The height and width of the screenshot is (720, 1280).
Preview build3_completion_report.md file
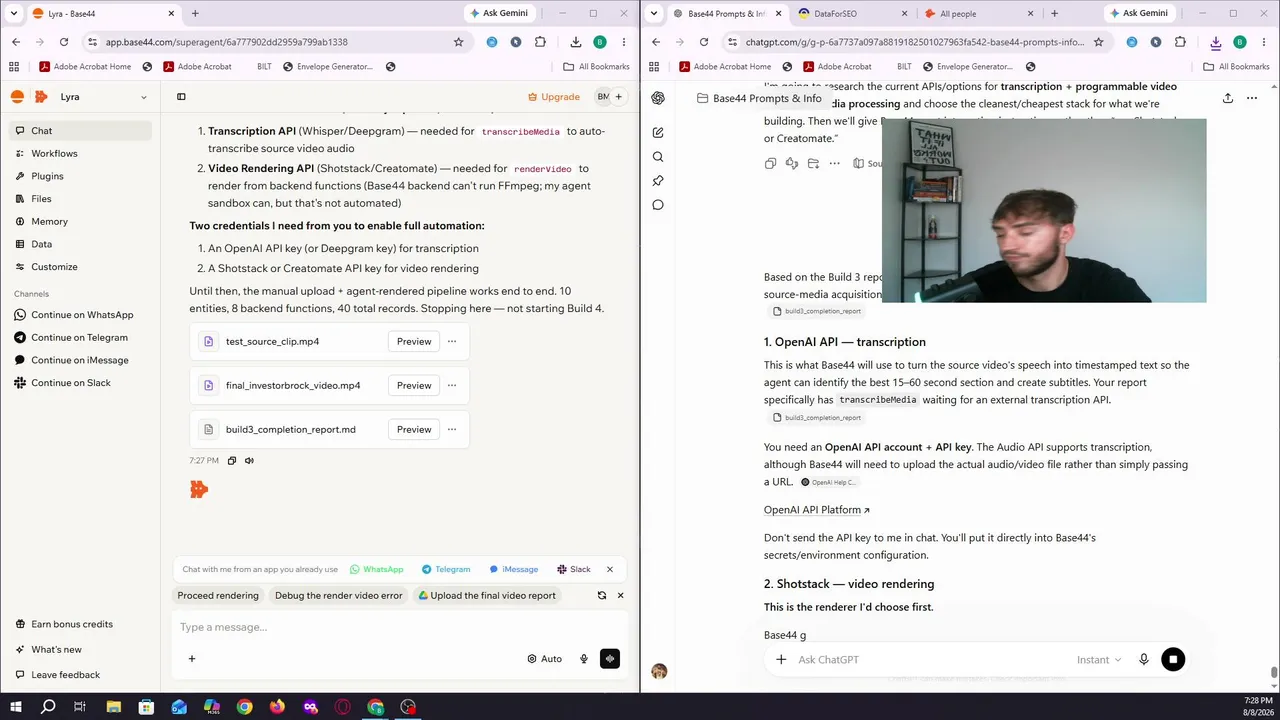(414, 429)
